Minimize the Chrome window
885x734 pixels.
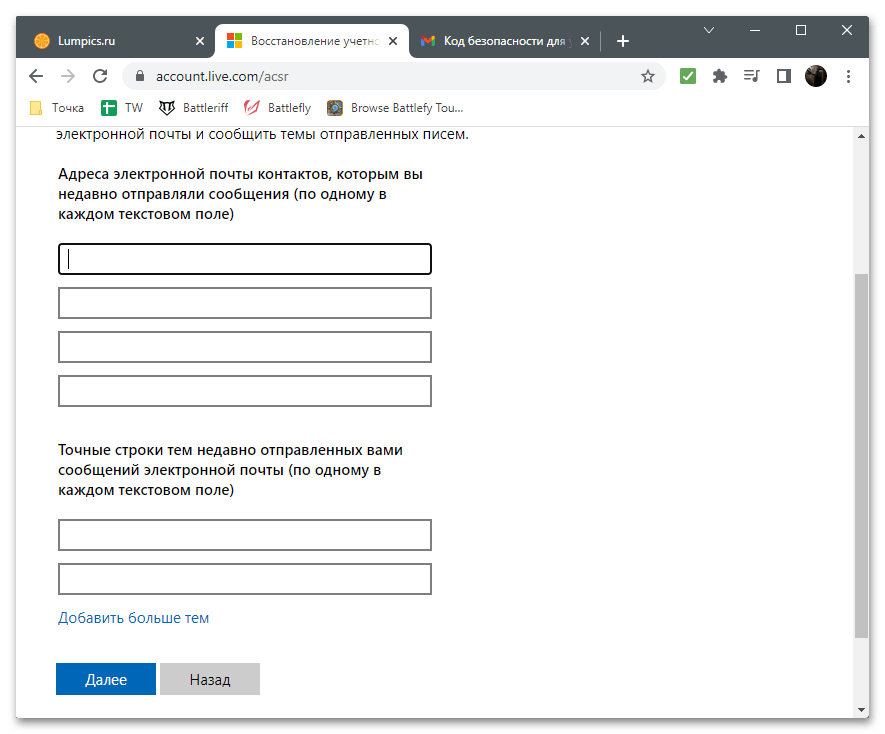click(755, 30)
